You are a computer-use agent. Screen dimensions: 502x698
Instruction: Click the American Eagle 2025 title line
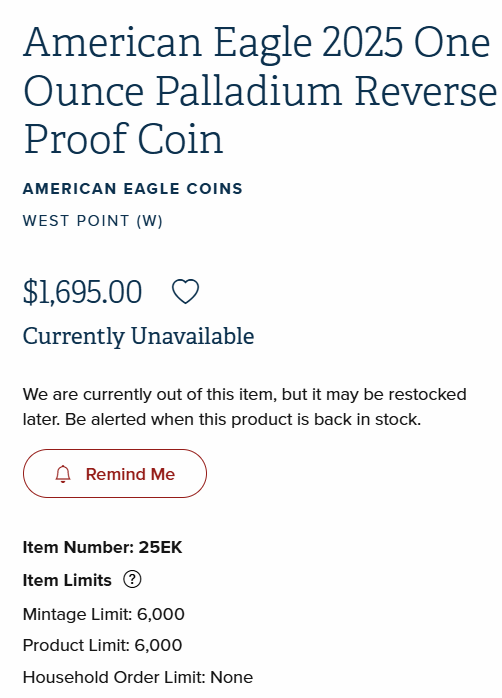pos(257,44)
